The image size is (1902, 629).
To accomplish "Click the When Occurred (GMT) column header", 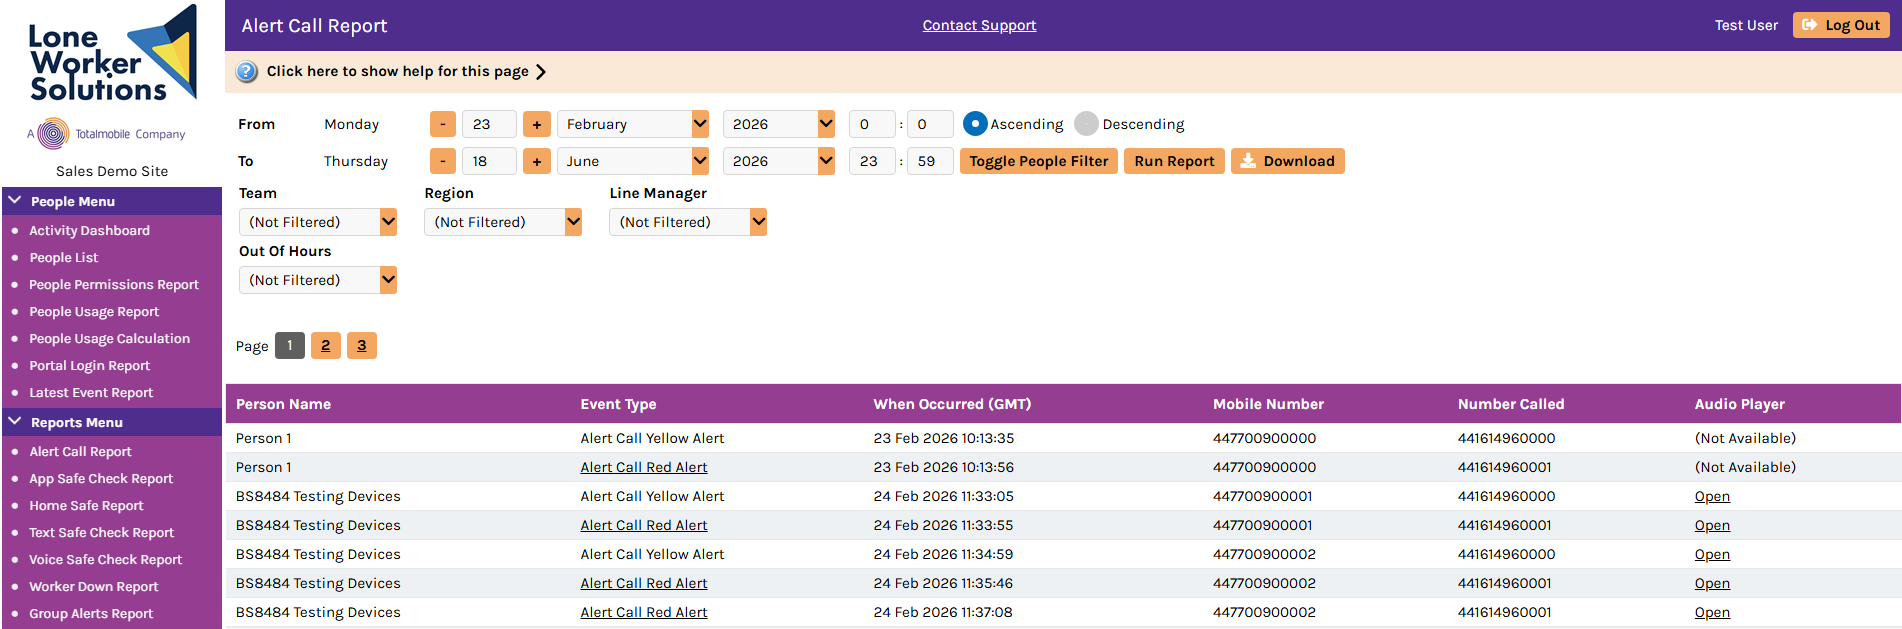I will 952,404.
